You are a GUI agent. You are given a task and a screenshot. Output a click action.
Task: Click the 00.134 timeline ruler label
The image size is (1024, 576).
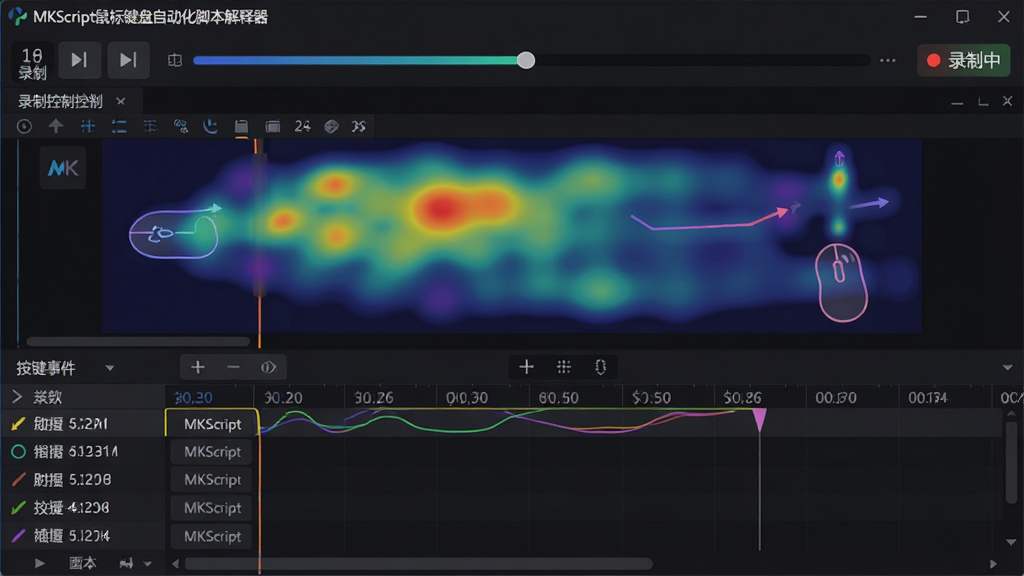pyautogui.click(x=927, y=397)
